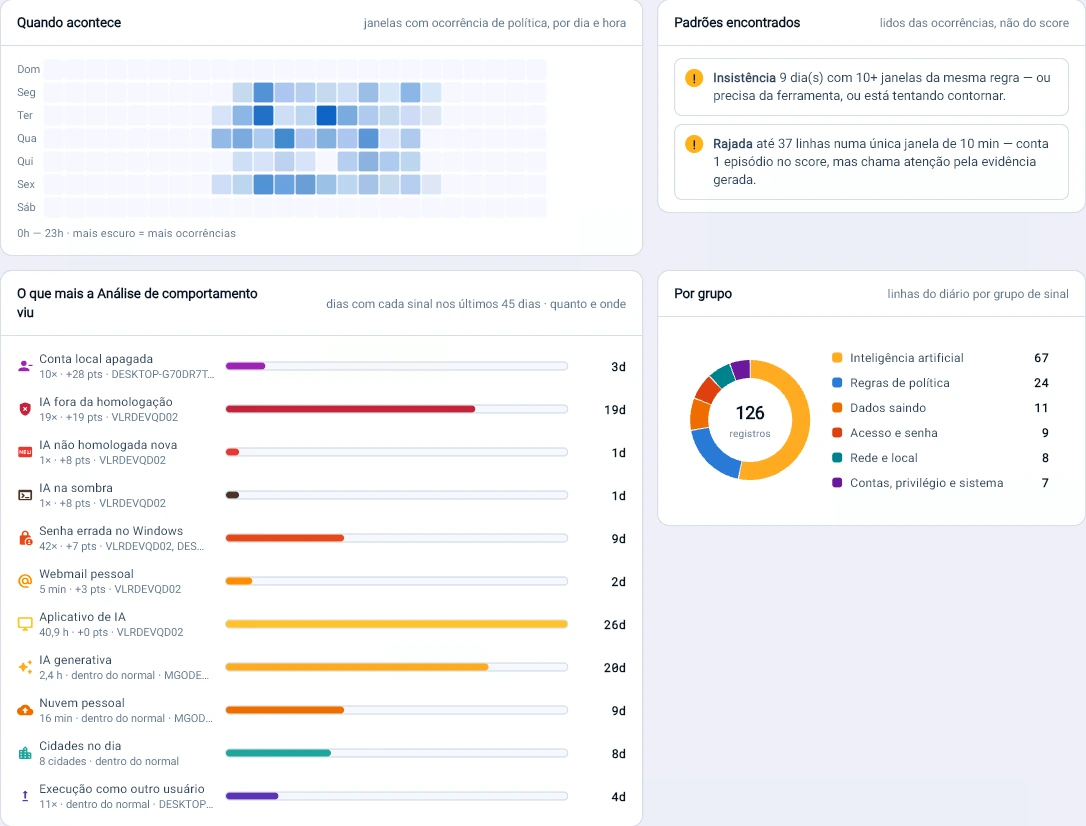Click the warning icon beside Rajada
The width and height of the screenshot is (1086, 826).
pyautogui.click(x=694, y=144)
